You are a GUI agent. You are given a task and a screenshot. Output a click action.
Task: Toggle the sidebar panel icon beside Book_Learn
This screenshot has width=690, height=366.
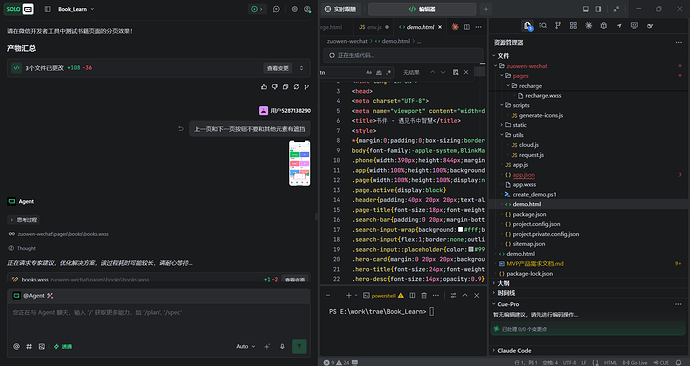(48, 9)
